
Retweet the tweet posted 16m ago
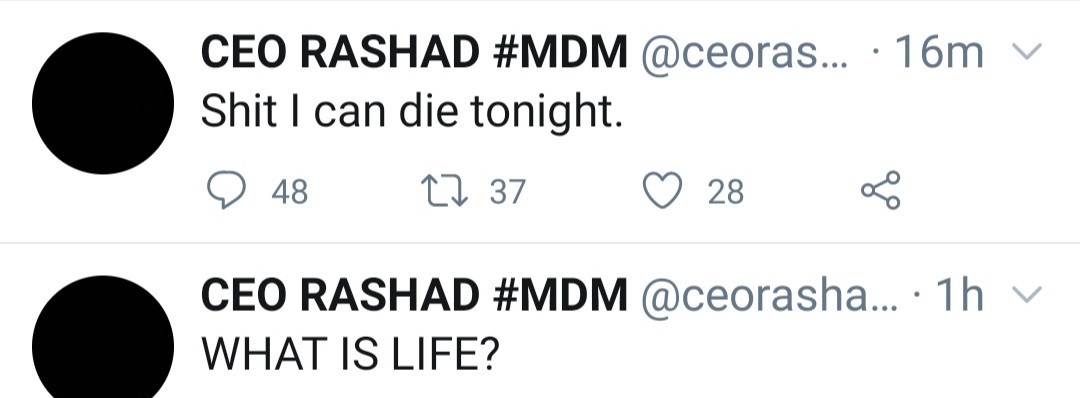[x=446, y=191]
